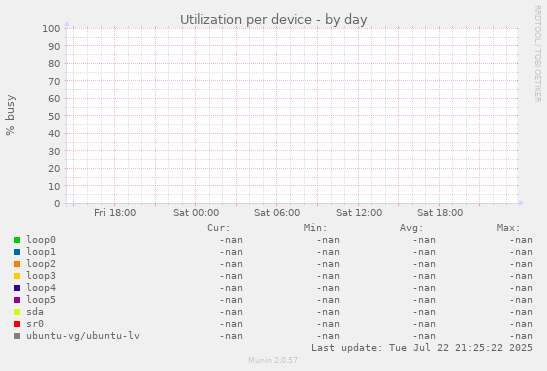
Task: Click the Sat 18:00 time label
Action: 440,213
